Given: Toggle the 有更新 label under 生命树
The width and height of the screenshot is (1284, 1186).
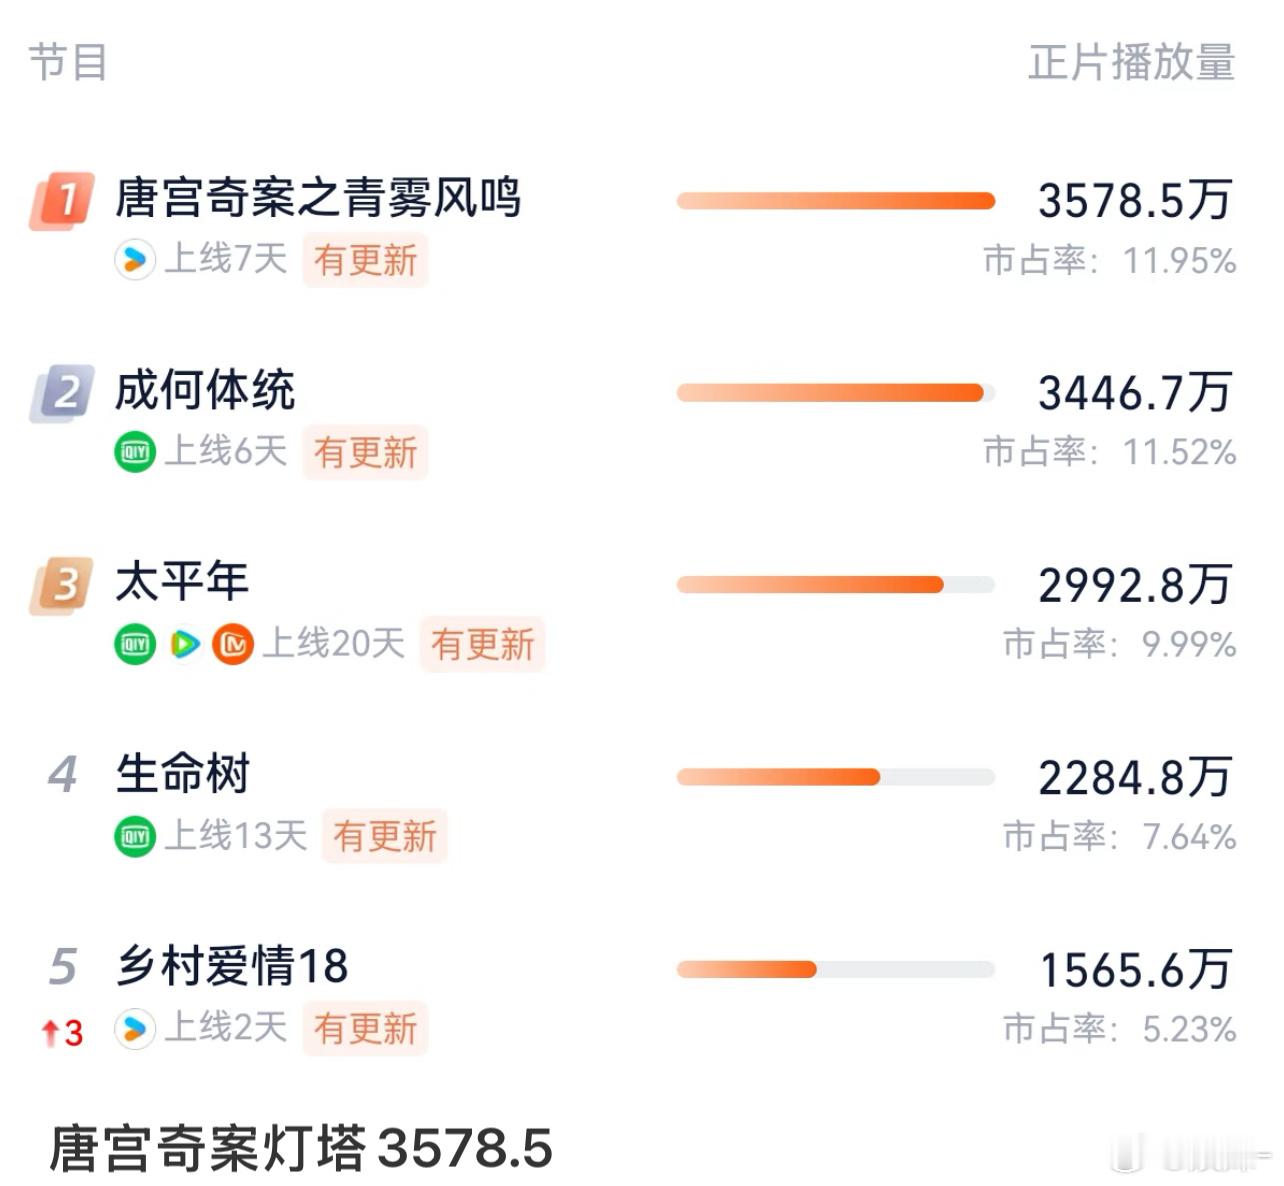Looking at the screenshot, I should 383,837.
